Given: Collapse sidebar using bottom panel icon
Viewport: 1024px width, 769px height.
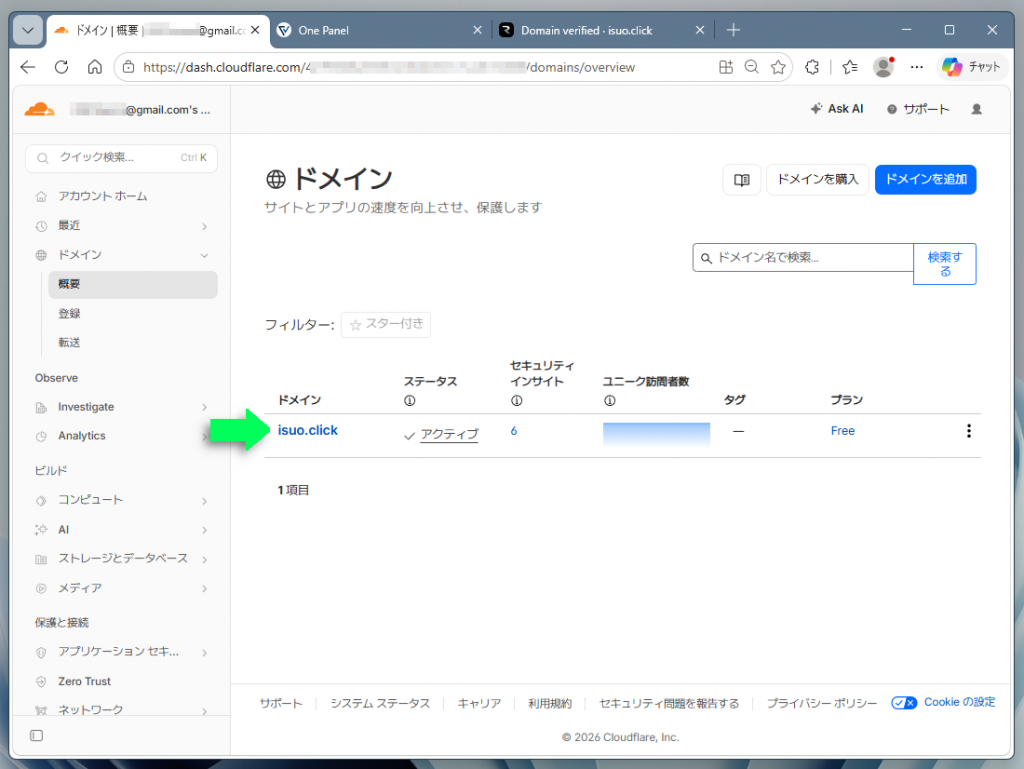Looking at the screenshot, I should pos(37,736).
